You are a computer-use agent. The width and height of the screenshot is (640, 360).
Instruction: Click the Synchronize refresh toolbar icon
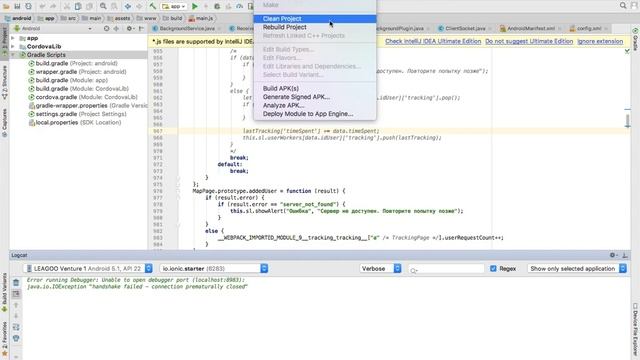point(28,6)
